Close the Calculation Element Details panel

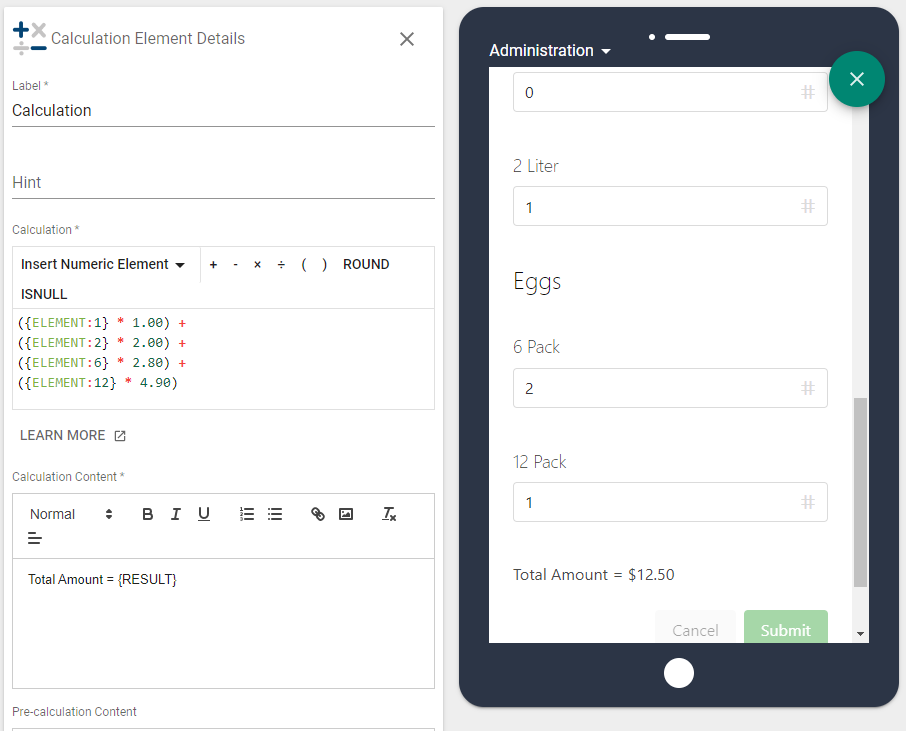pyautogui.click(x=407, y=39)
